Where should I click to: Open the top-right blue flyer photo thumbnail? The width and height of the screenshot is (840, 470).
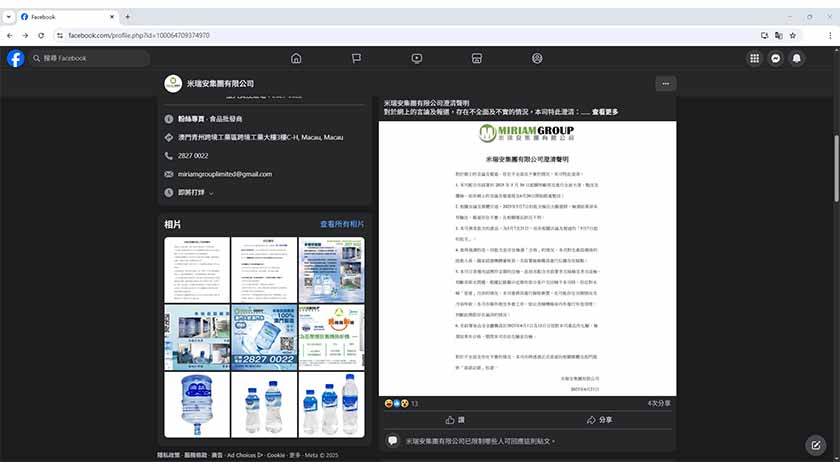[x=332, y=270]
